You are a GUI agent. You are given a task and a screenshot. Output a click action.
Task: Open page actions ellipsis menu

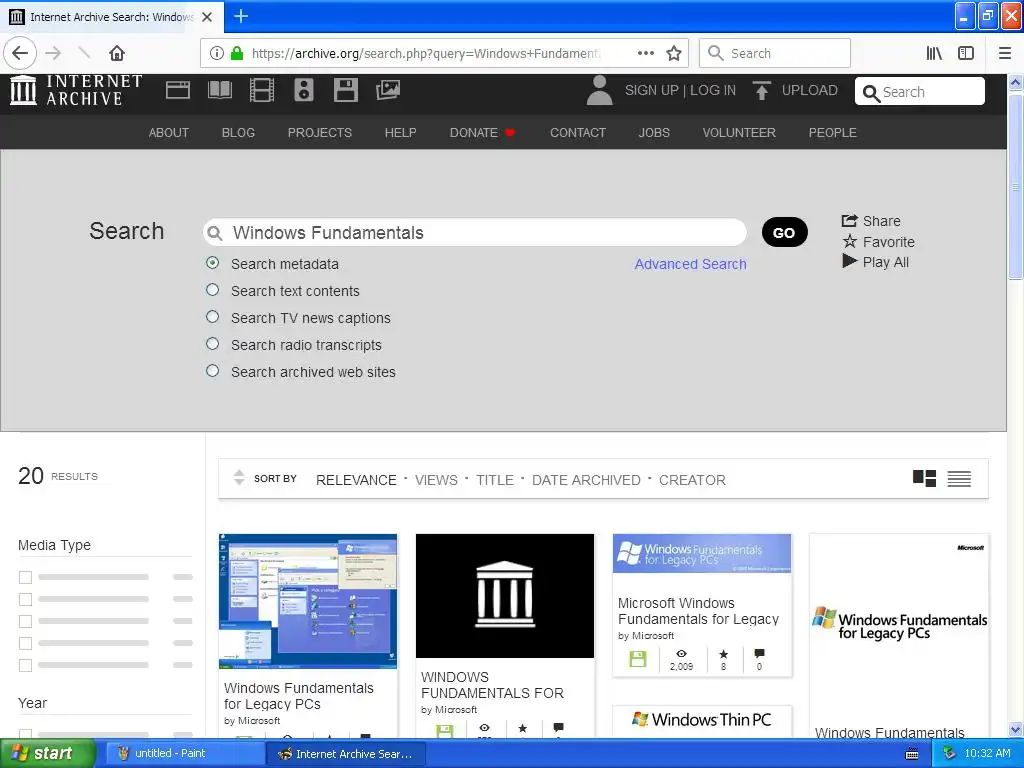point(646,53)
